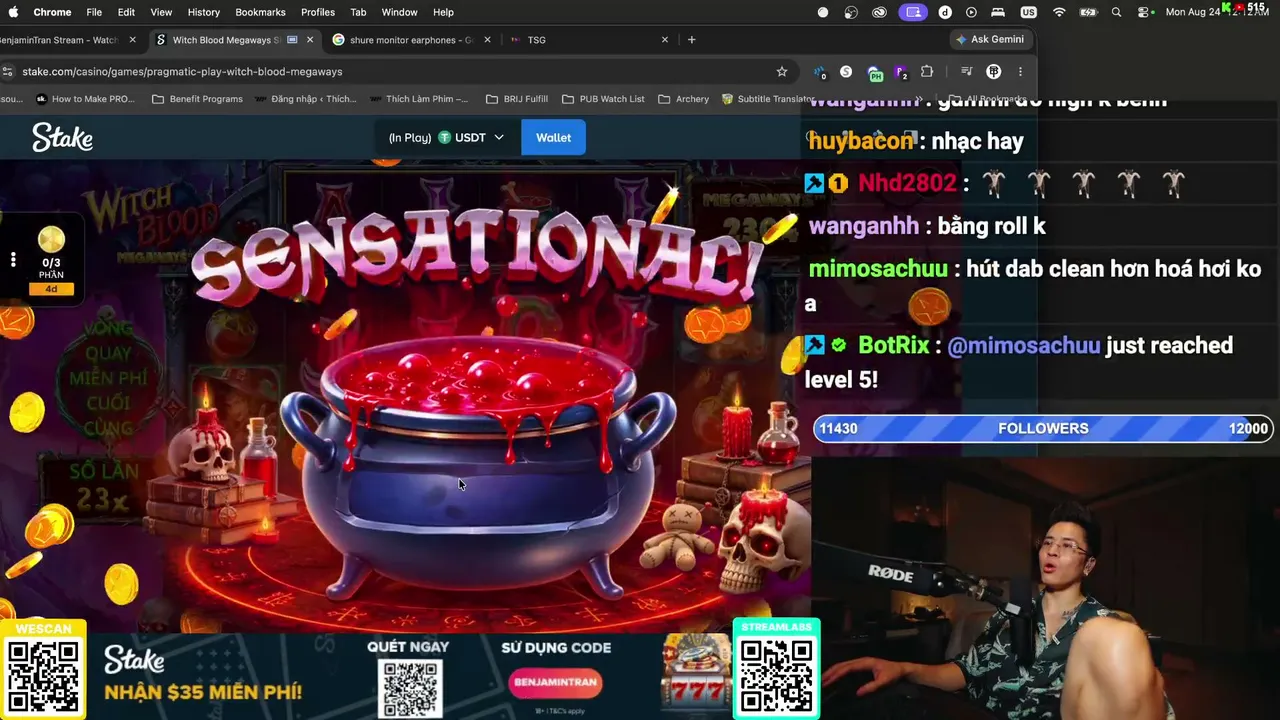Open the Tab menu
Viewport: 1280px width, 720px height.
(358, 12)
